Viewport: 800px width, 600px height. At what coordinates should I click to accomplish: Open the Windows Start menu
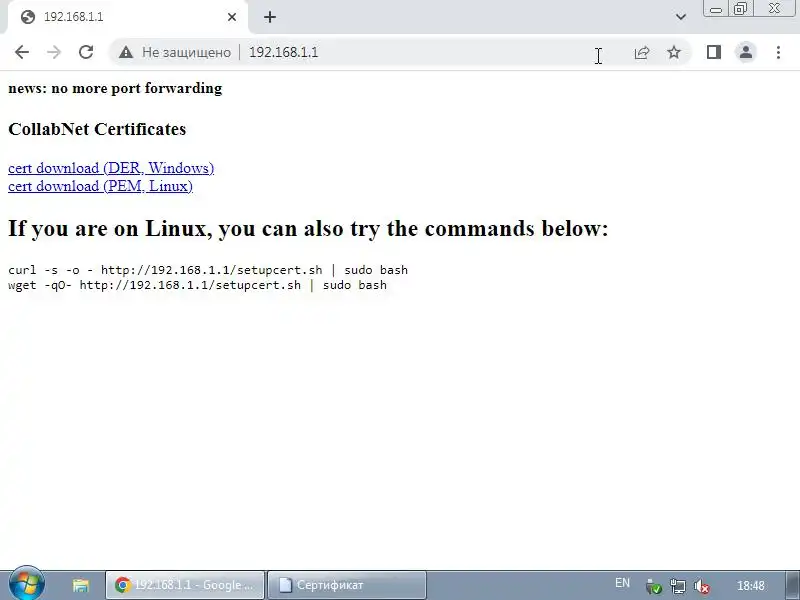[27, 584]
